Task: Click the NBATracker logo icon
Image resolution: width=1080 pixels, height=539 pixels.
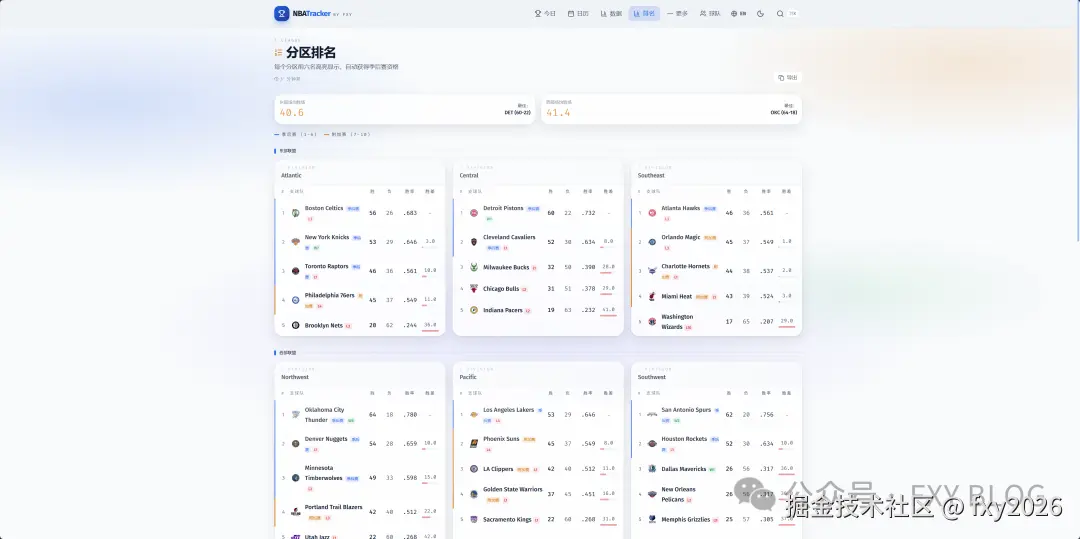Action: coord(282,14)
